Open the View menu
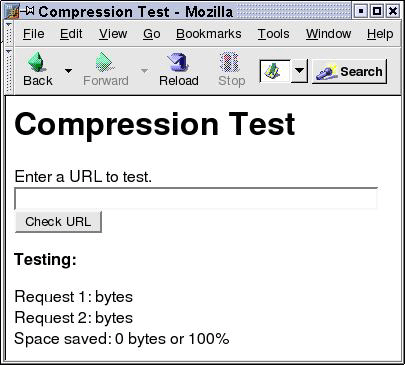 (113, 34)
